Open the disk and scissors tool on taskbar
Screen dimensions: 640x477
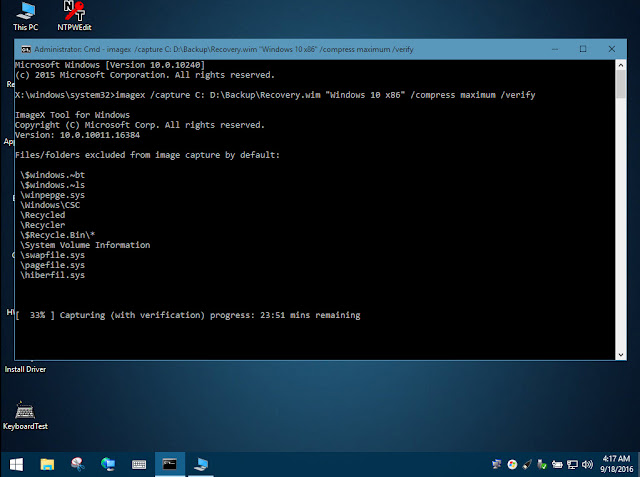(x=78, y=464)
